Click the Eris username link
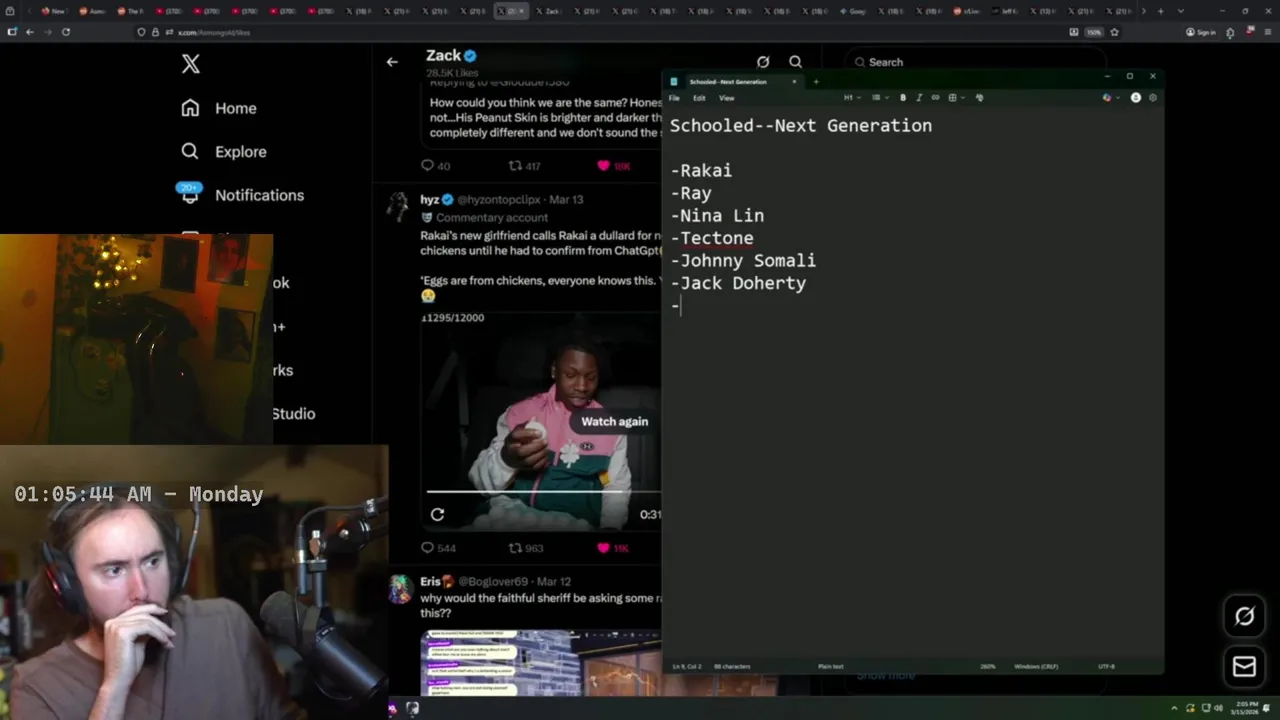This screenshot has width=1280, height=720. point(430,582)
